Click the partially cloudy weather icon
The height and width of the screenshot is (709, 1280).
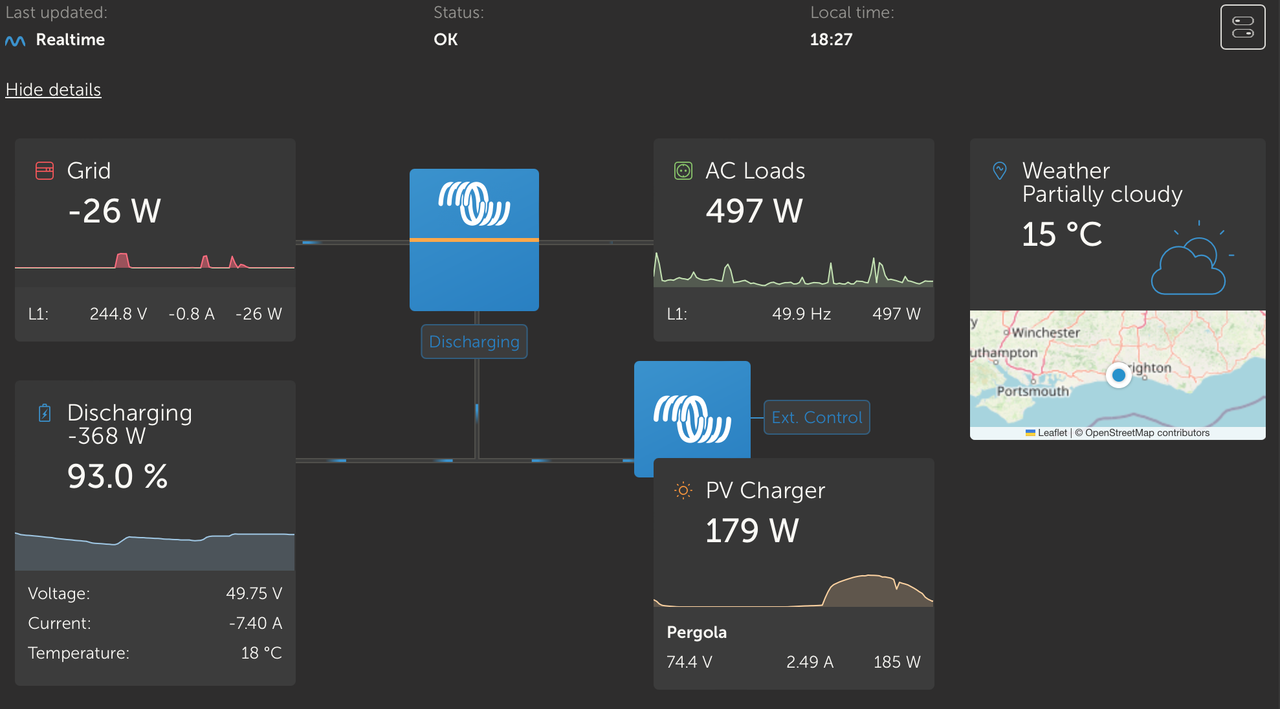1192,258
